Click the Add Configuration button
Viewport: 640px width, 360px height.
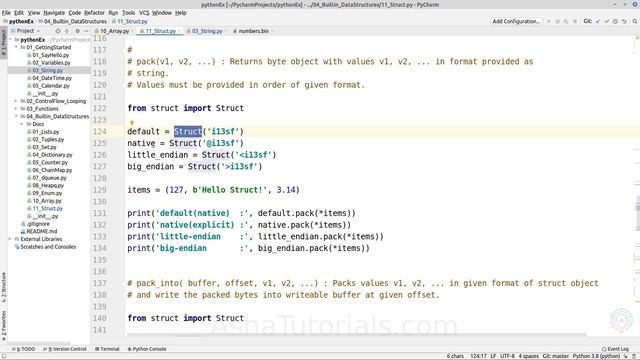point(516,21)
